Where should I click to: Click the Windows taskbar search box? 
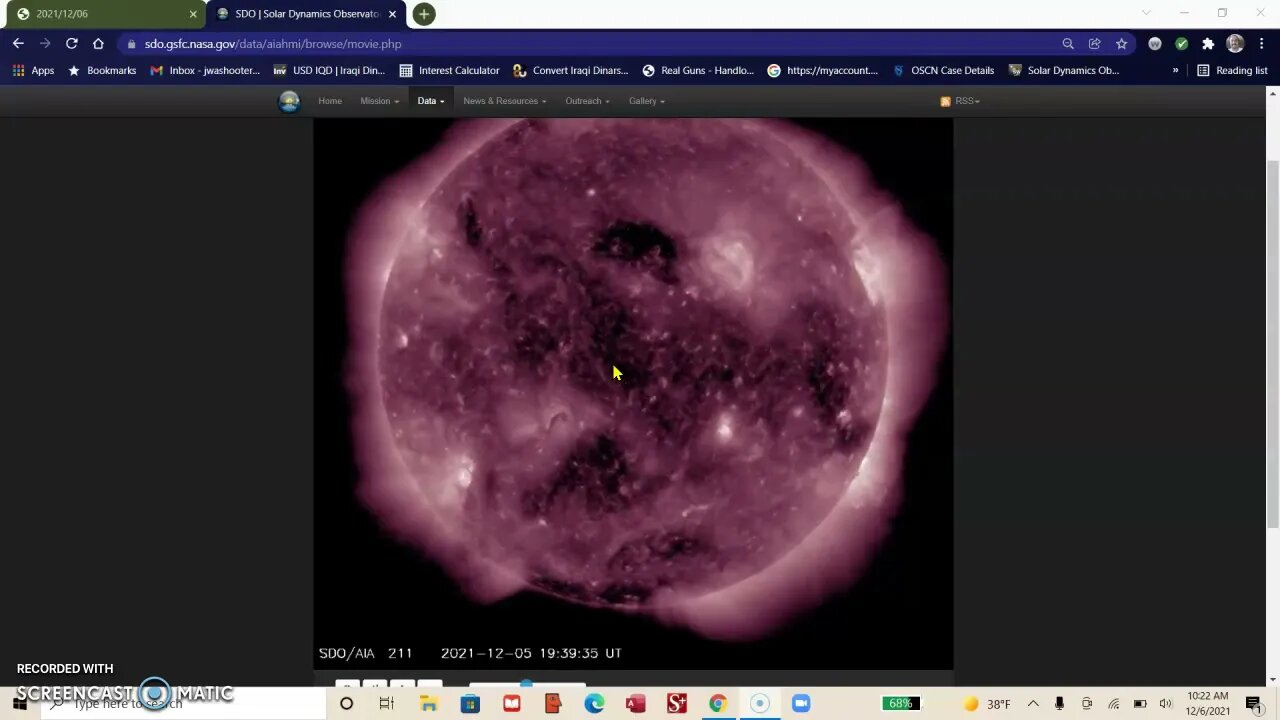(x=183, y=704)
